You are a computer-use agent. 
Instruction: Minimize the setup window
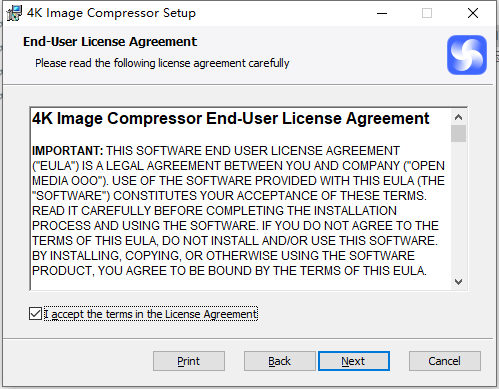click(382, 13)
